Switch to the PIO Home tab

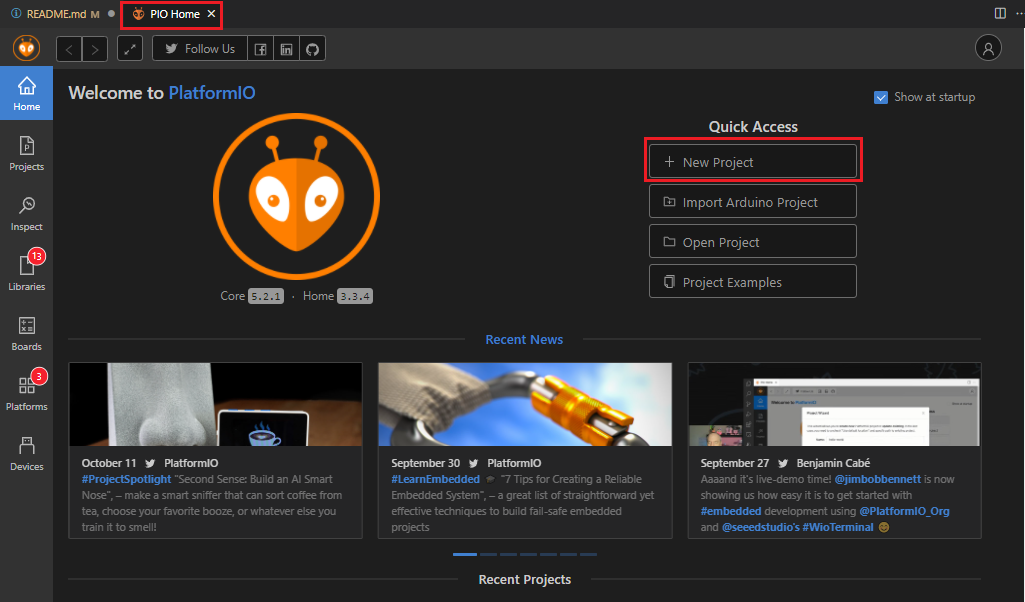[x=172, y=14]
